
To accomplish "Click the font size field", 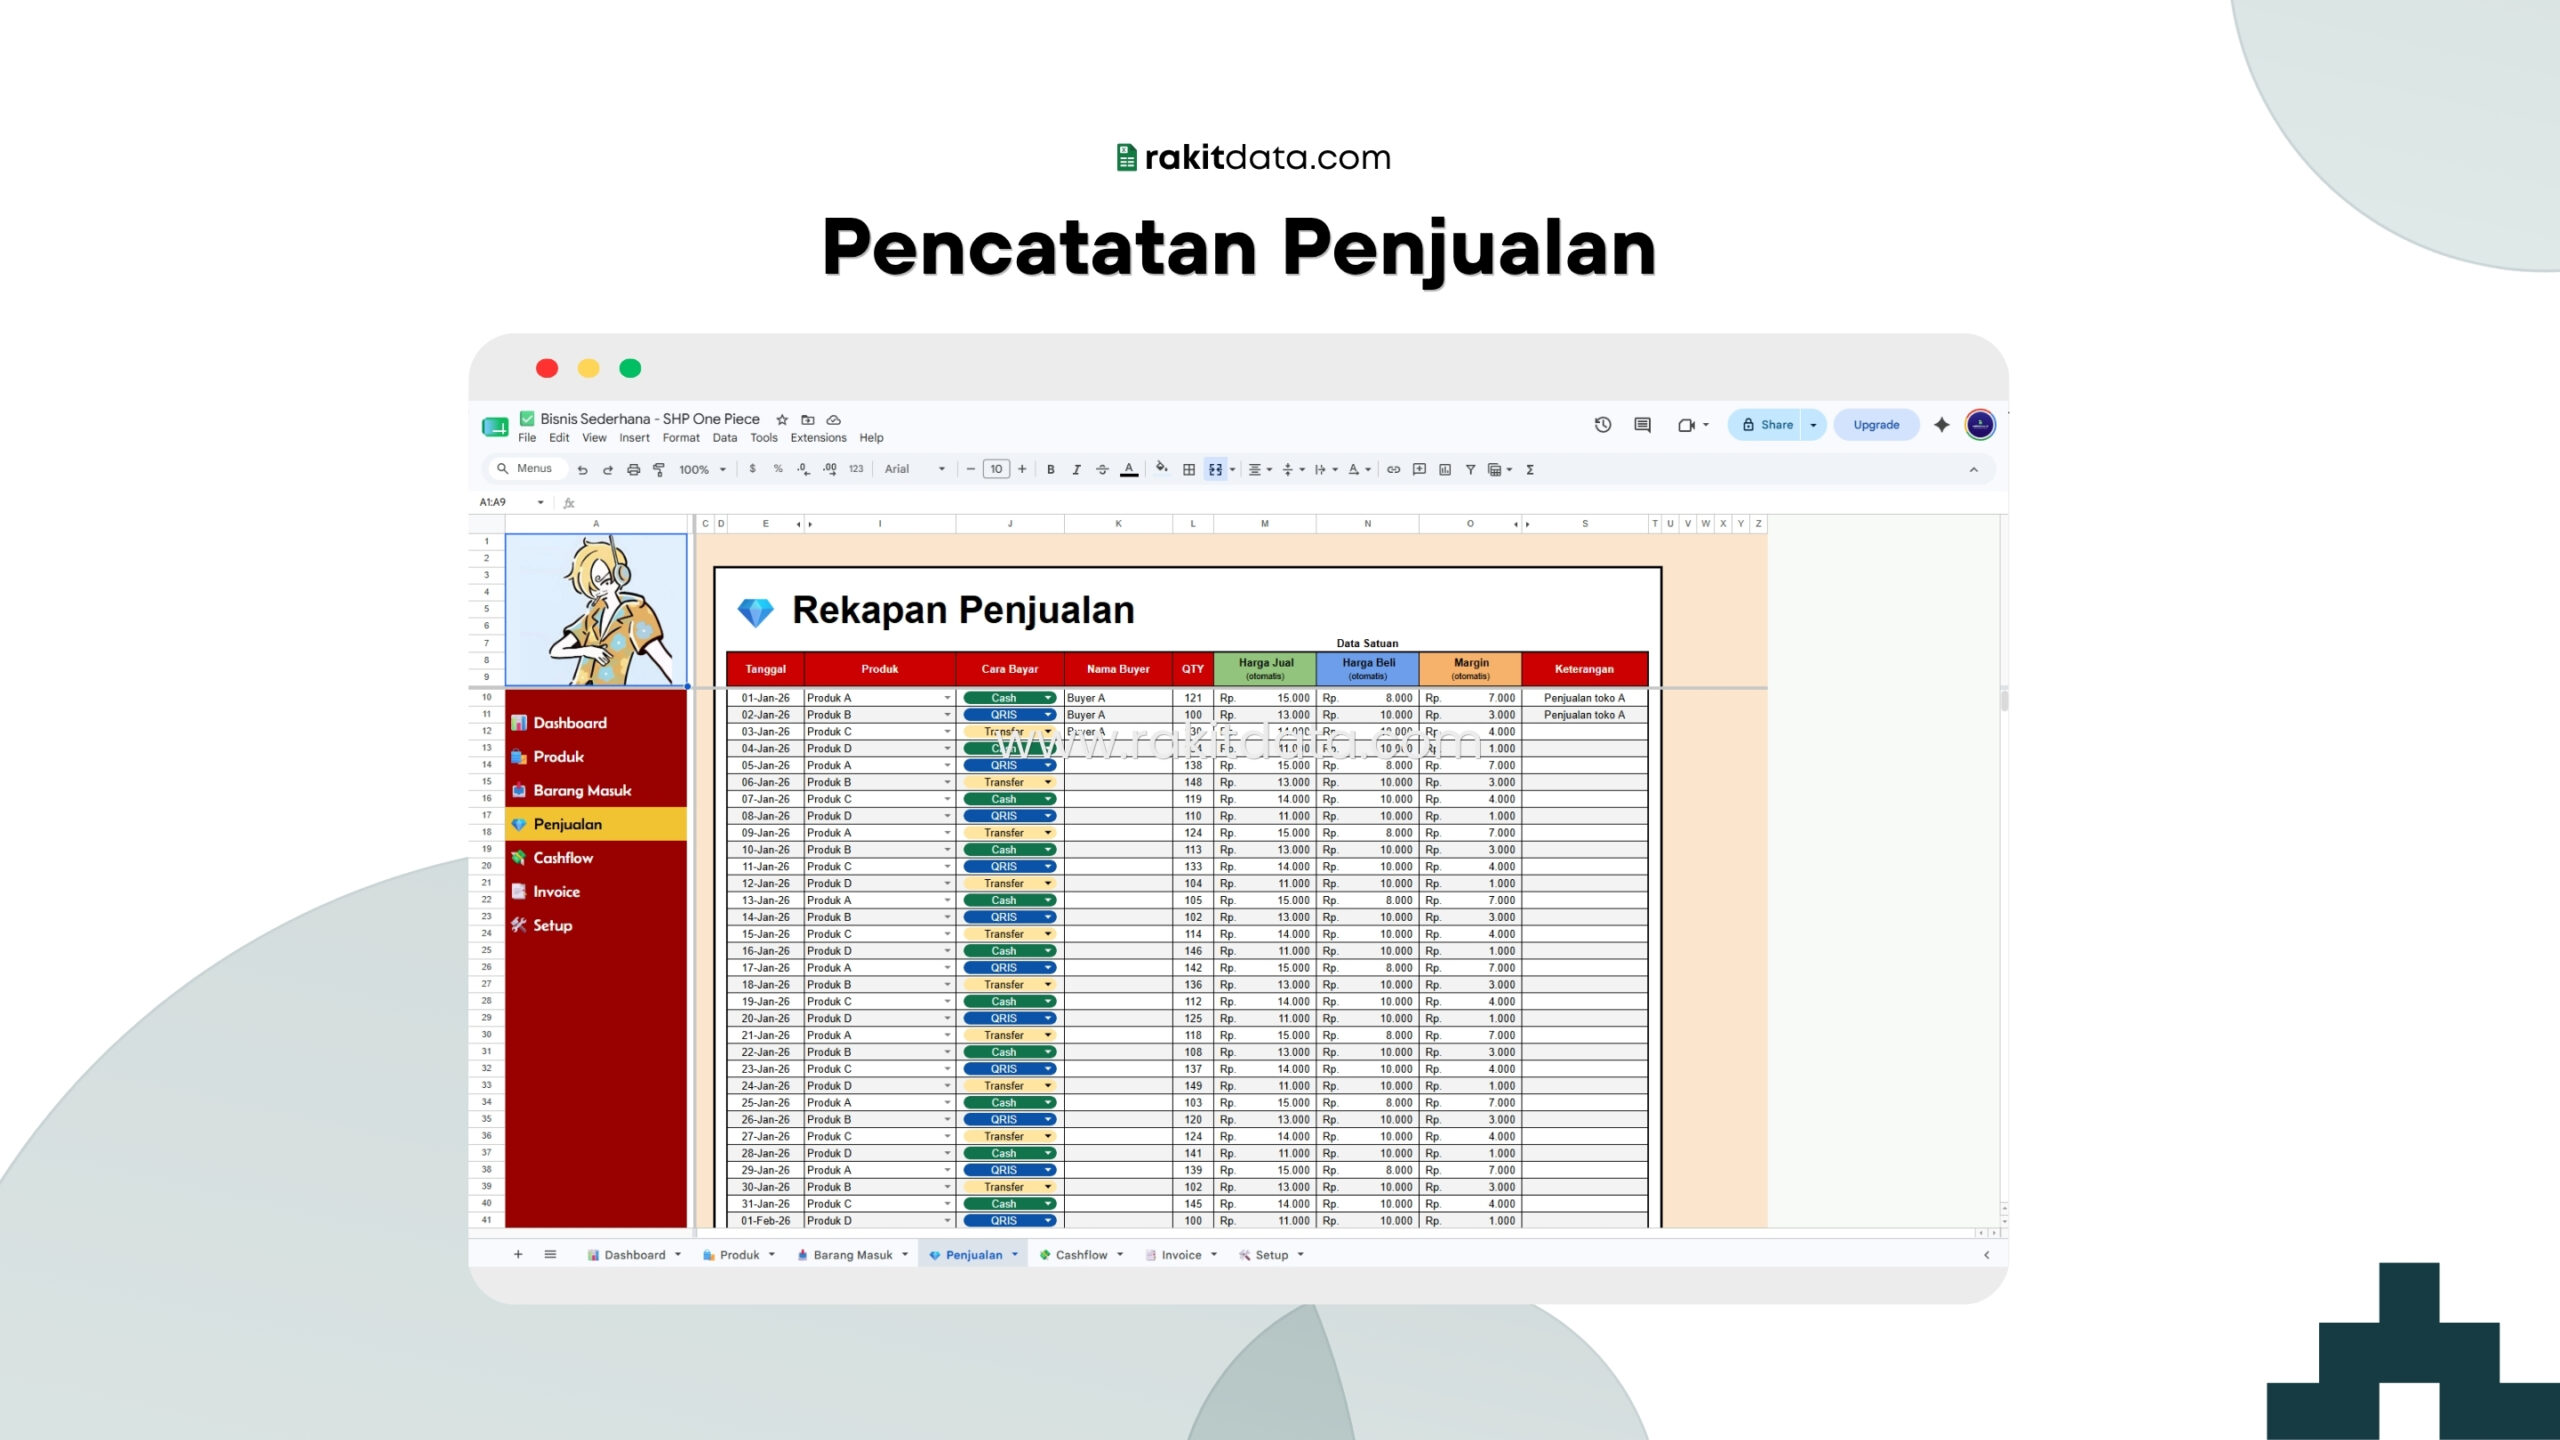I will pos(996,469).
